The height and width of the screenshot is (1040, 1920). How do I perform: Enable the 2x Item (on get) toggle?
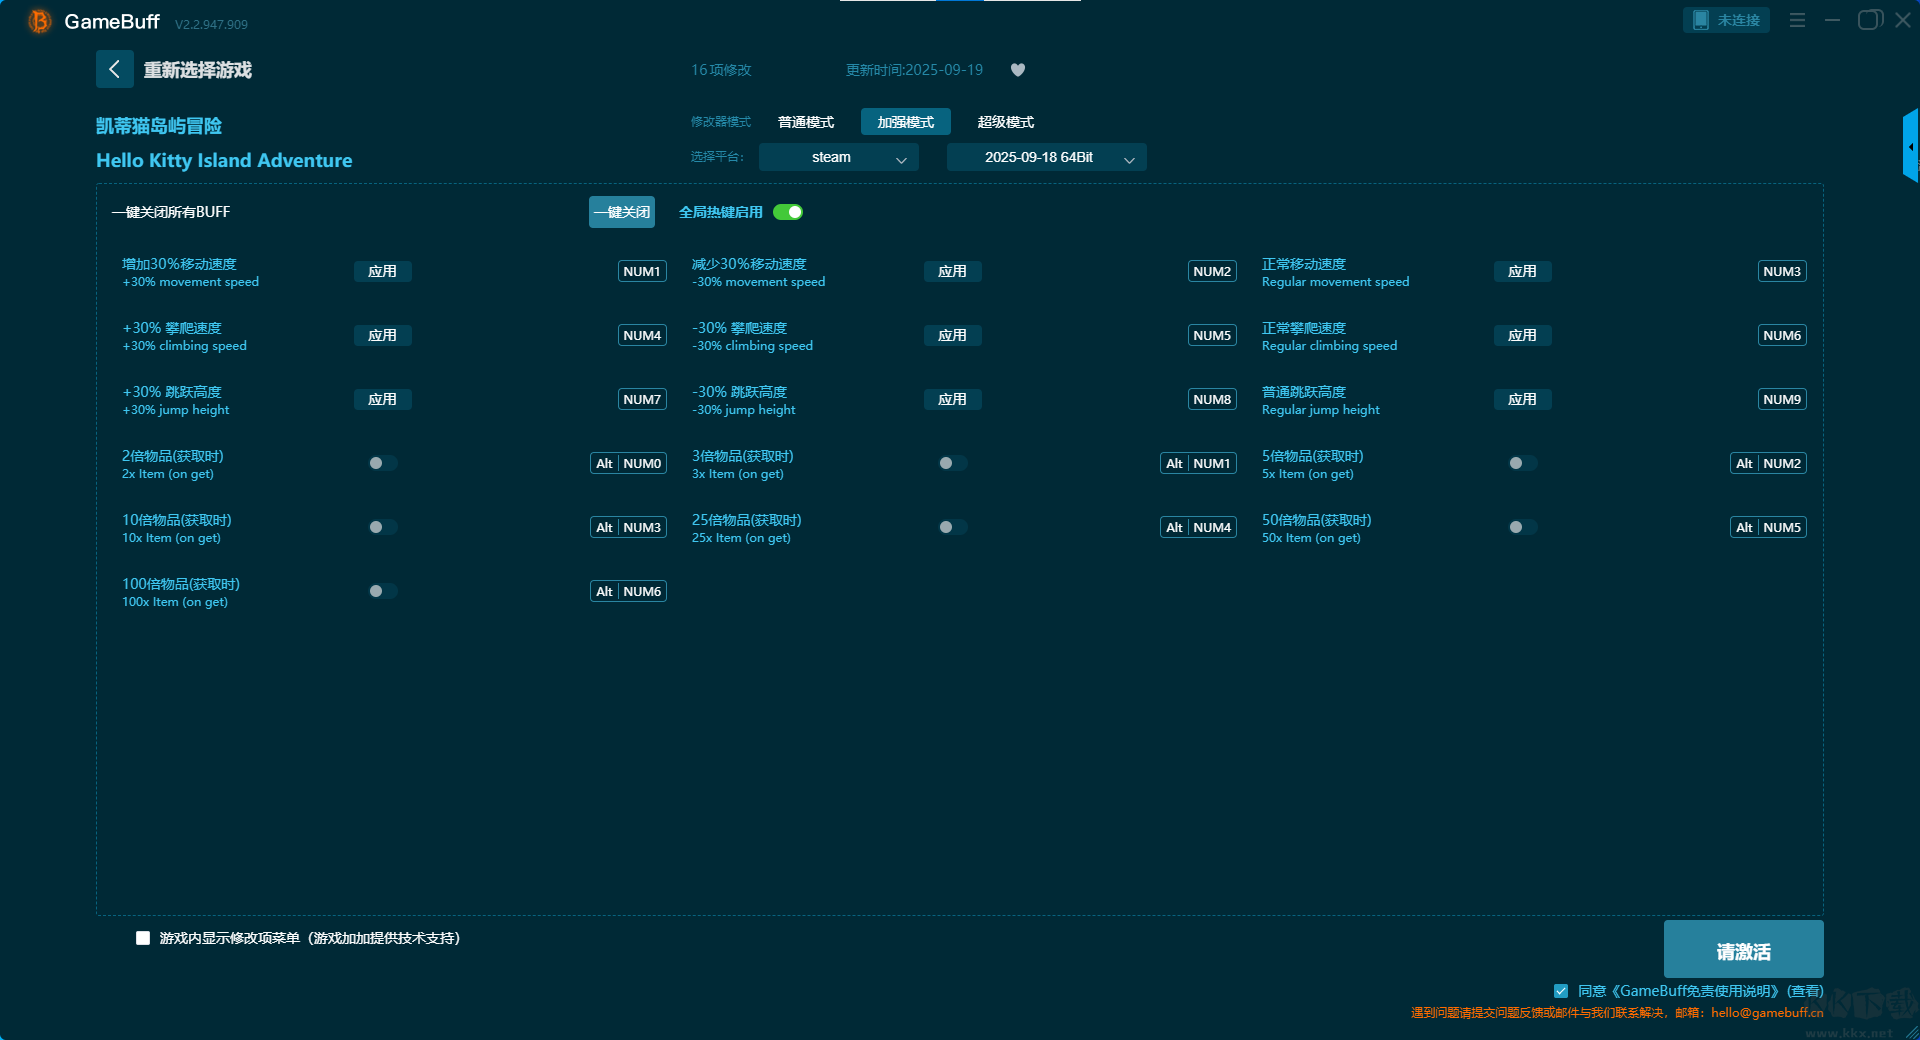(383, 463)
